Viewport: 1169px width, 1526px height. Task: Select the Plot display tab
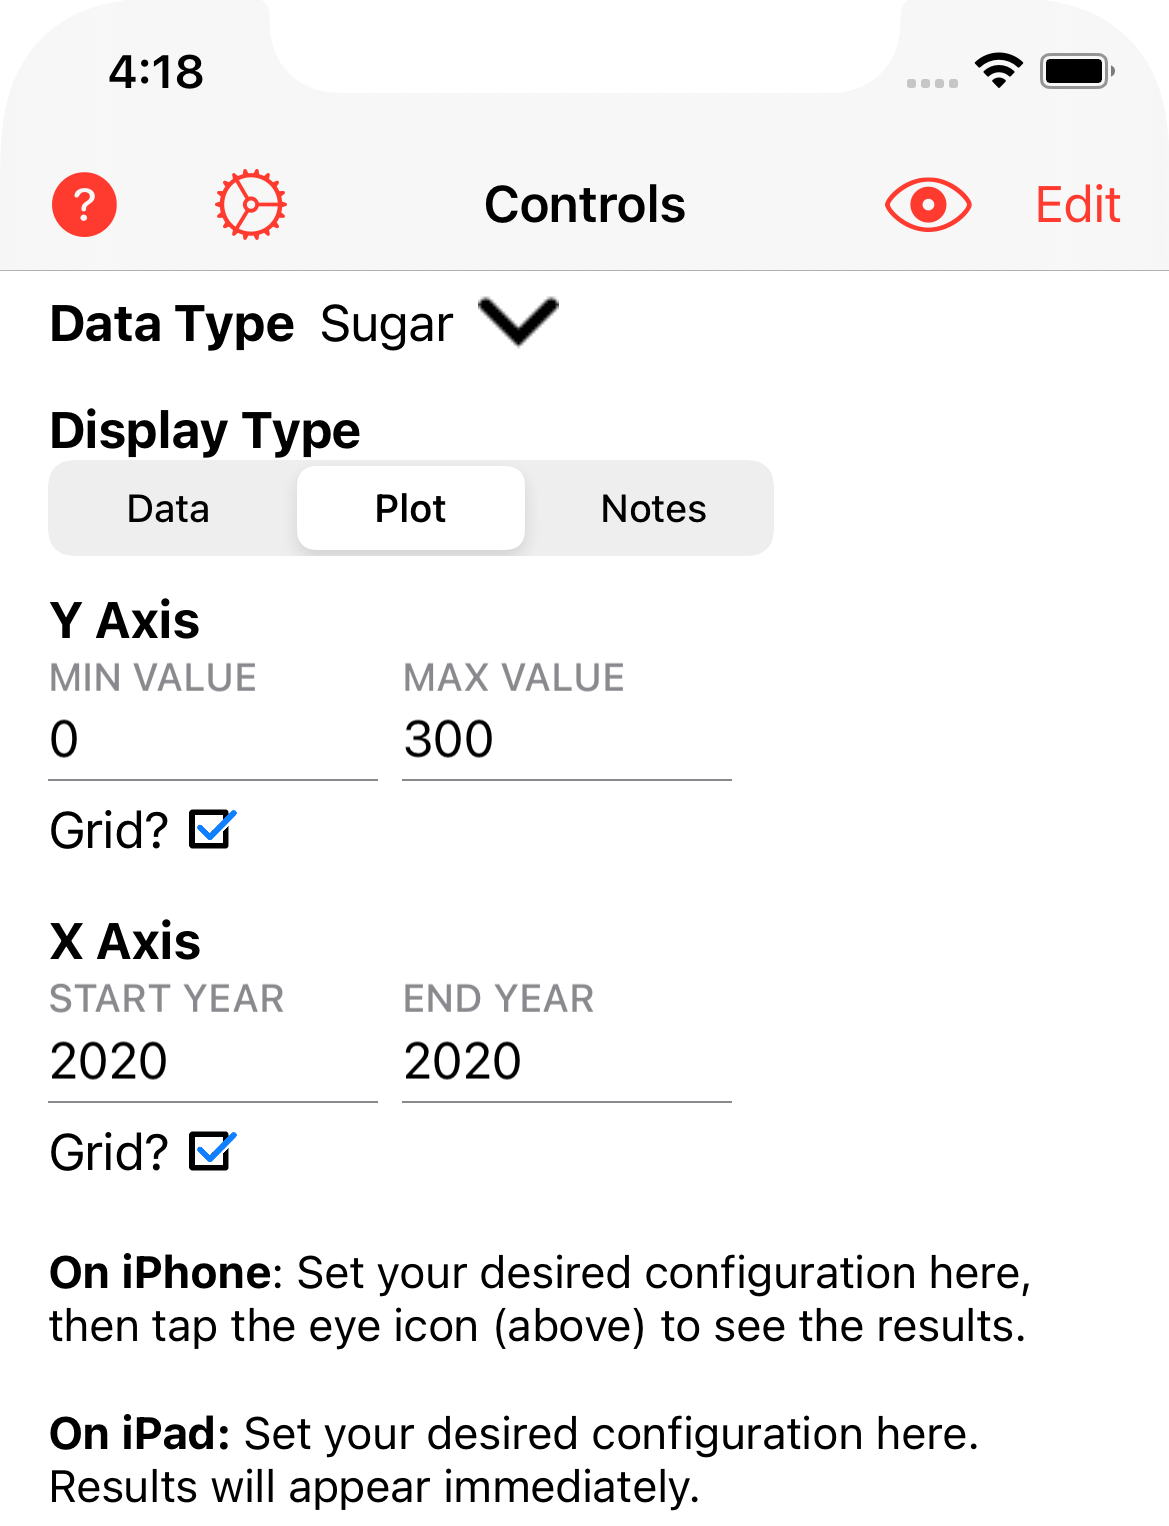(411, 509)
